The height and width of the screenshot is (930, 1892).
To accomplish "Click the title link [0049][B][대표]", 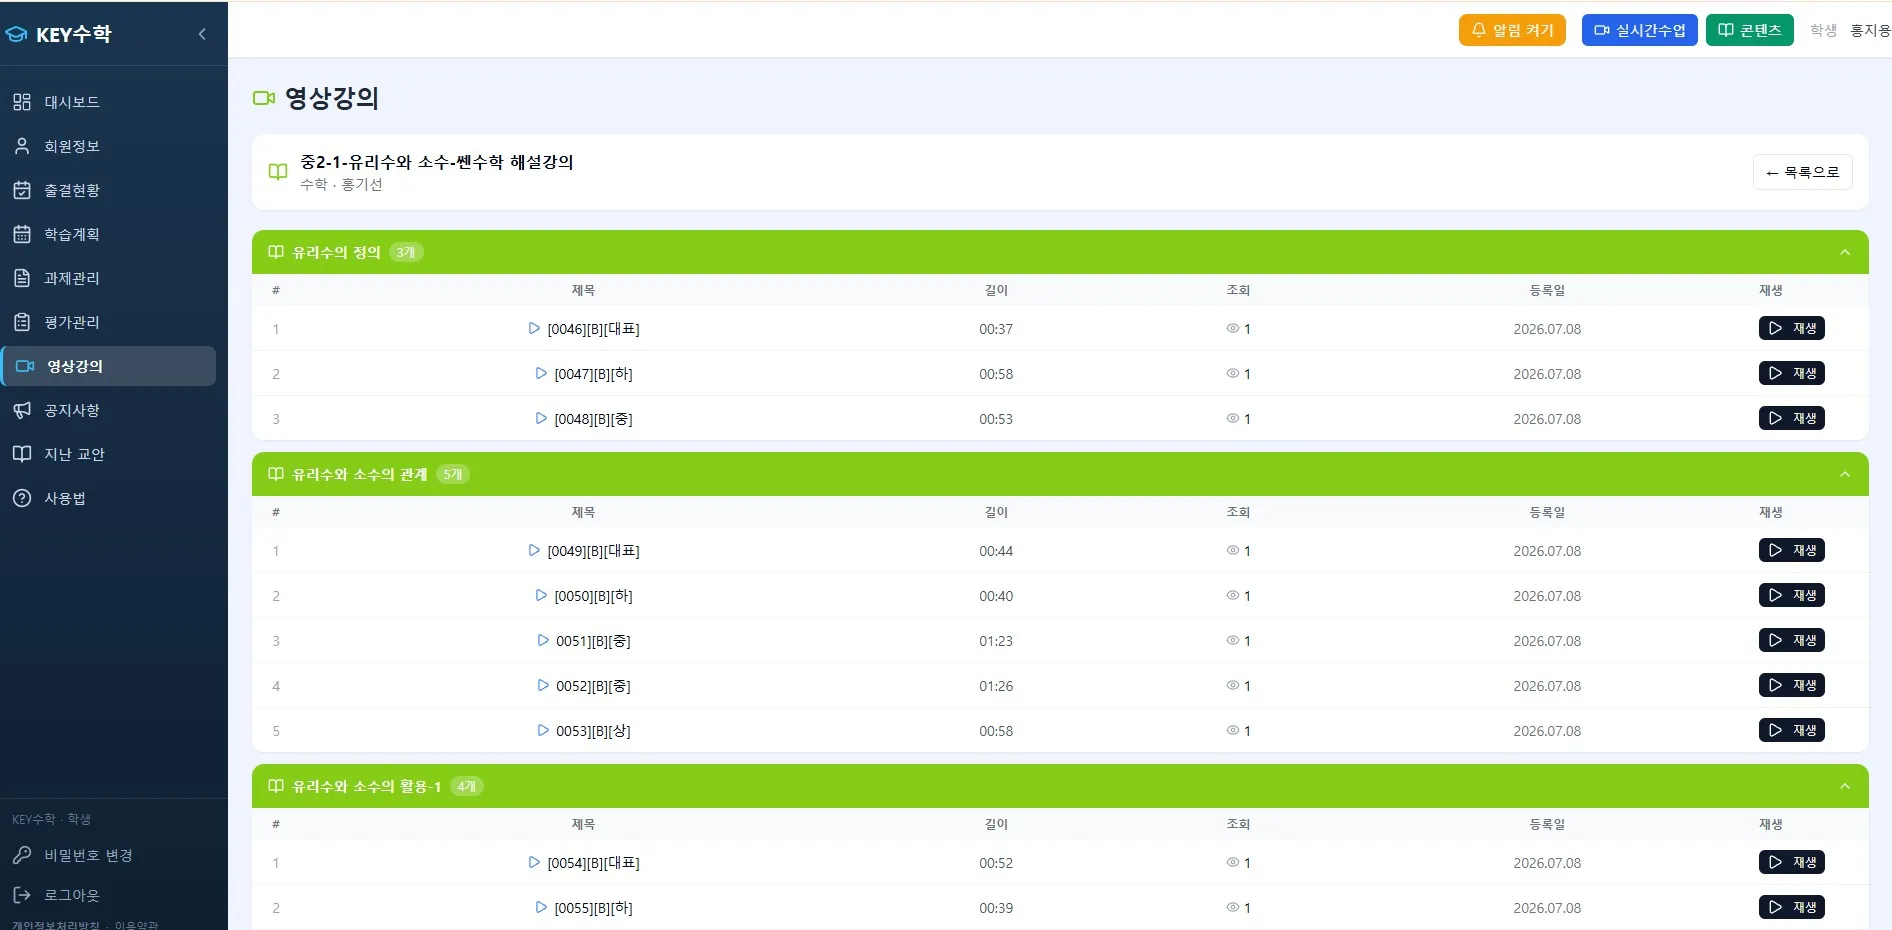I will (x=593, y=551).
